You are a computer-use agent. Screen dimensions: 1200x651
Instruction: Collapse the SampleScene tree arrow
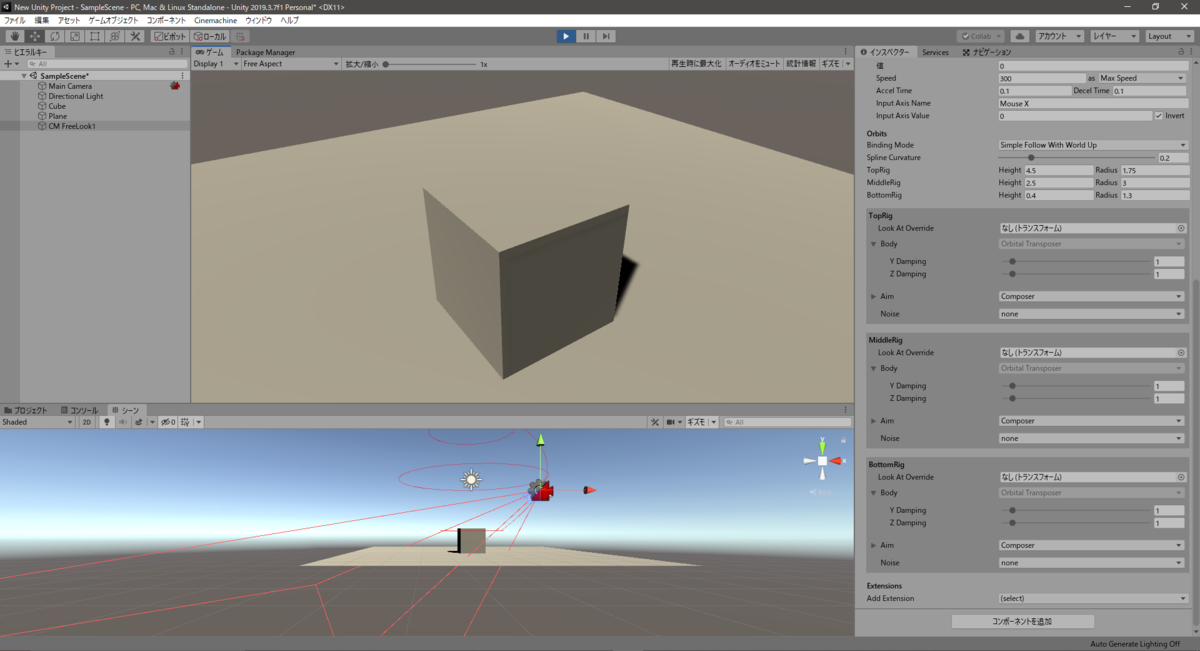pyautogui.click(x=25, y=76)
